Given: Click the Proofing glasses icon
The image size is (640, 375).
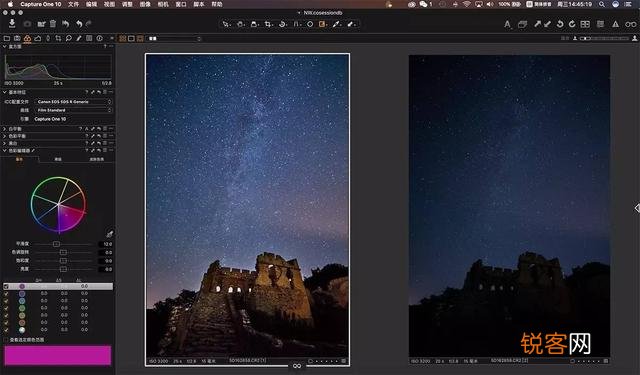Looking at the screenshot, I should click(x=631, y=24).
